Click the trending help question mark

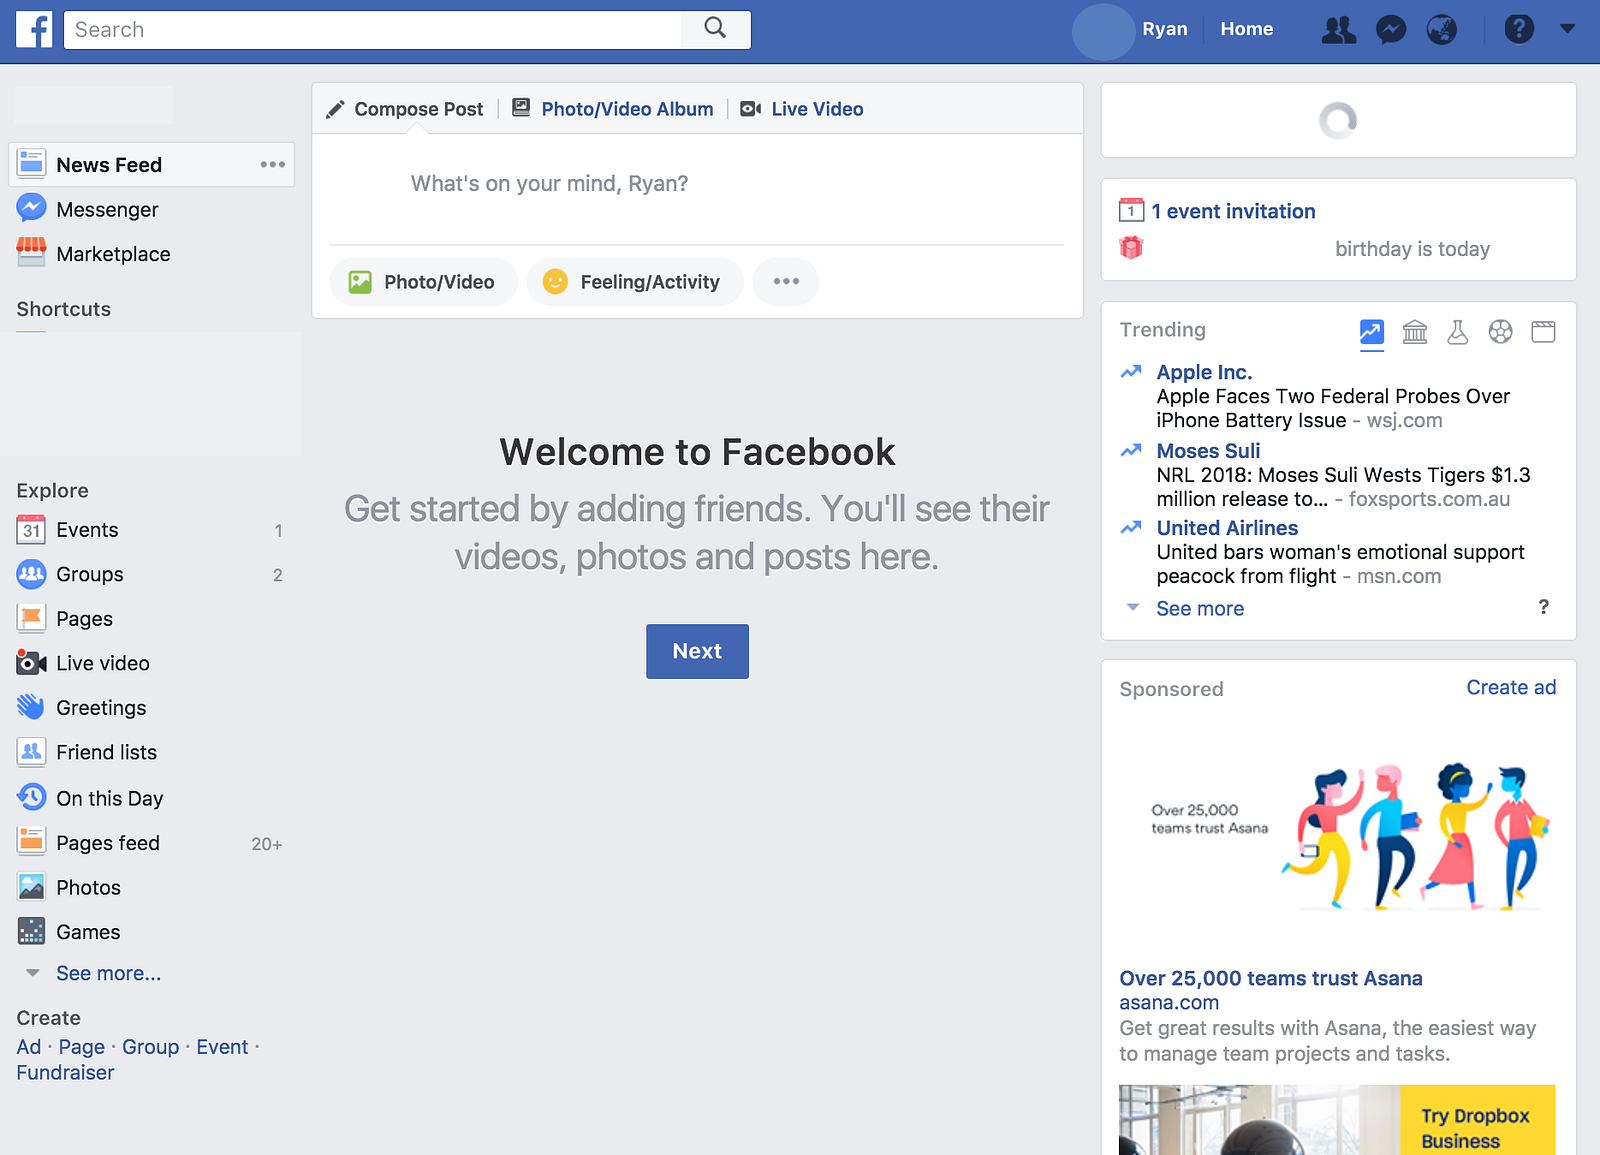pos(1543,607)
